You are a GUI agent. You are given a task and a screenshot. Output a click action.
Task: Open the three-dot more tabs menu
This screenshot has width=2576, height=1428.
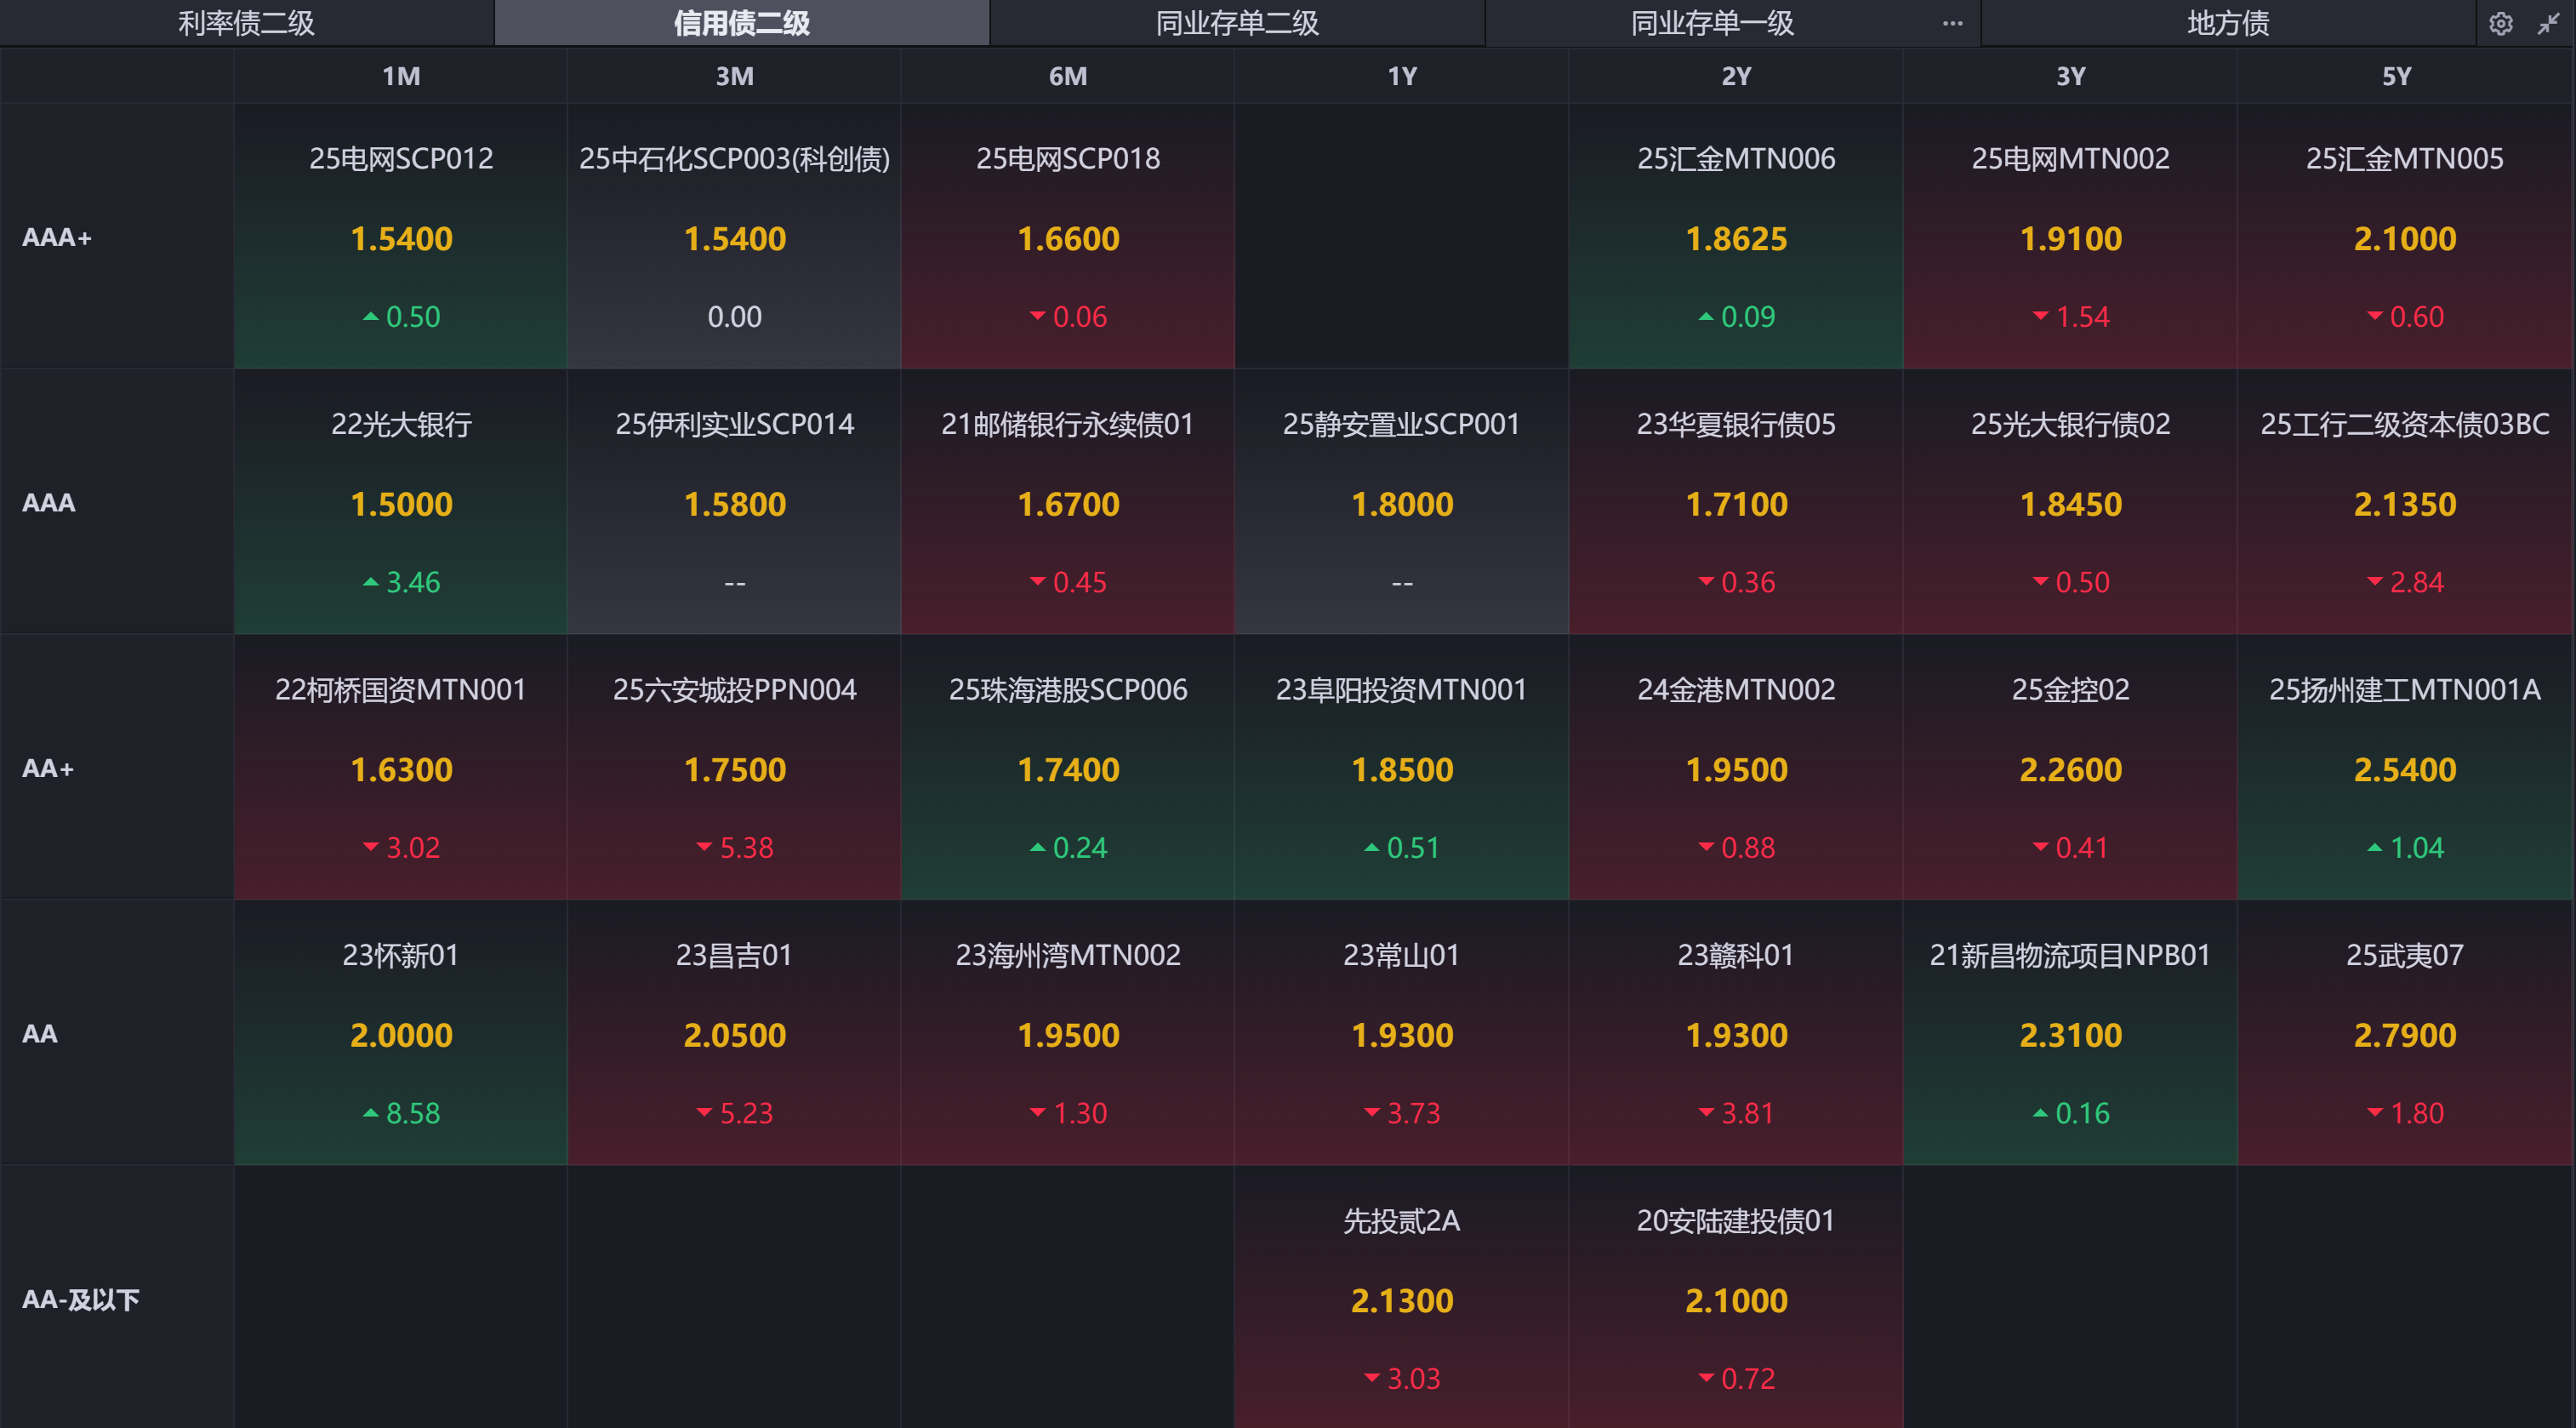tap(1952, 24)
